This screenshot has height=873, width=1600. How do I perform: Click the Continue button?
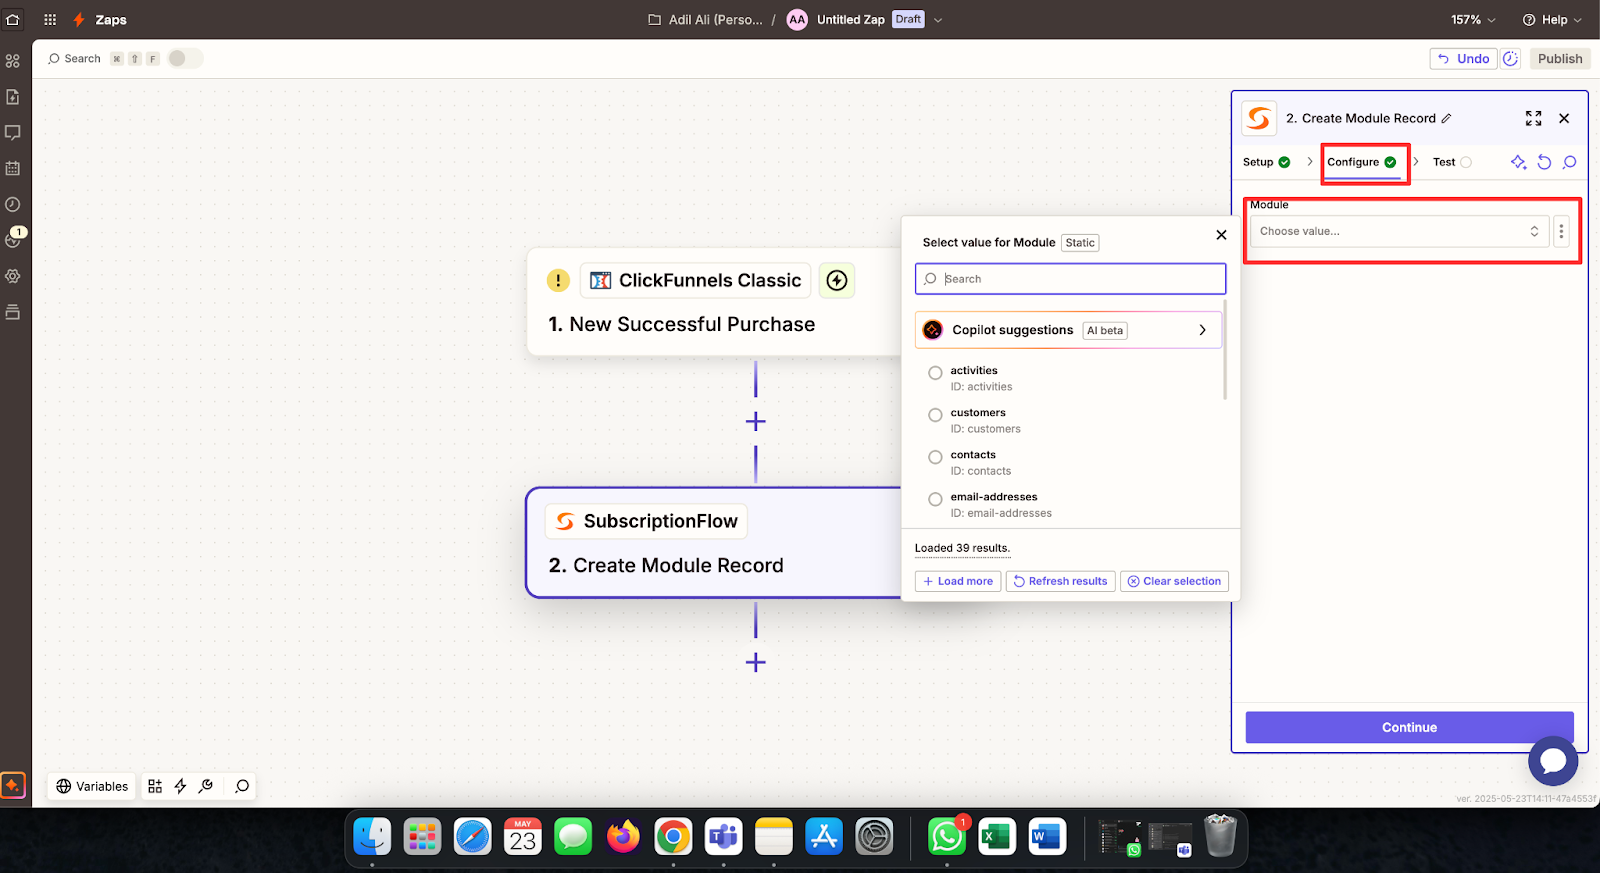[1409, 727]
